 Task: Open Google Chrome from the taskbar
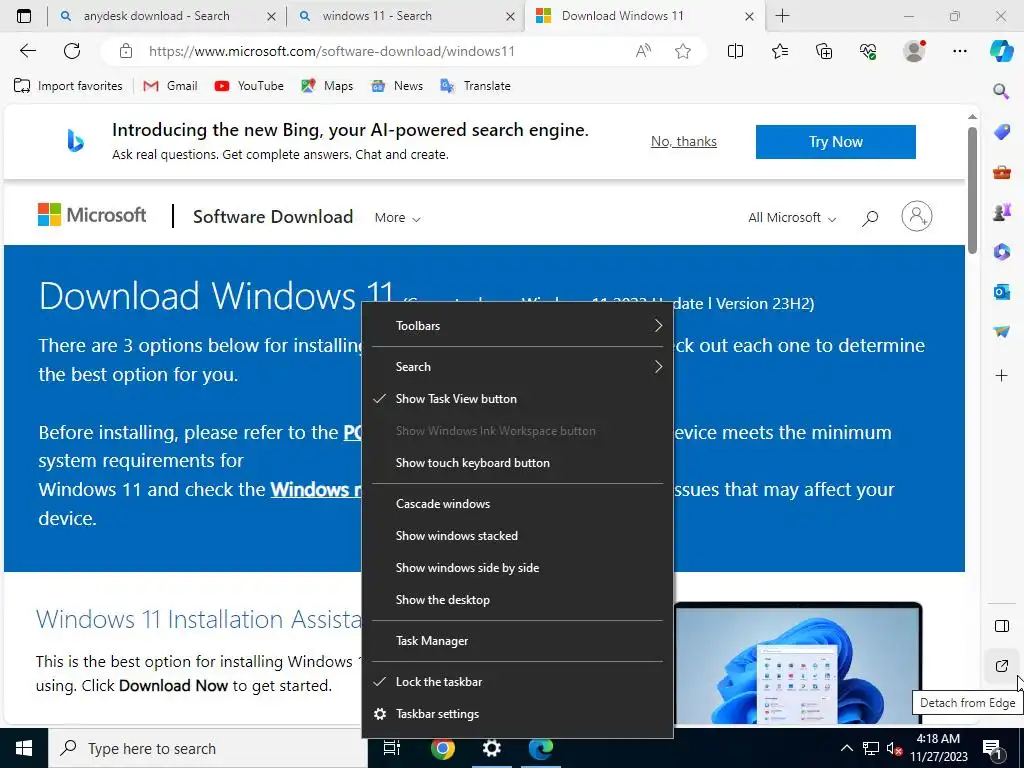pyautogui.click(x=443, y=748)
